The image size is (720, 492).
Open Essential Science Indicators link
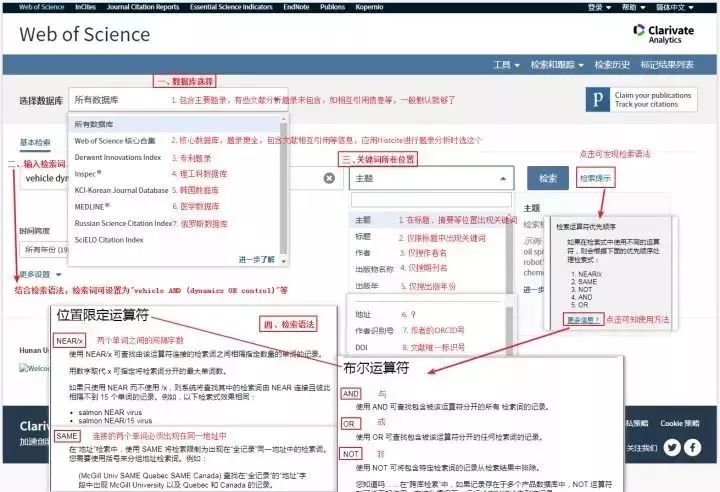click(231, 7)
